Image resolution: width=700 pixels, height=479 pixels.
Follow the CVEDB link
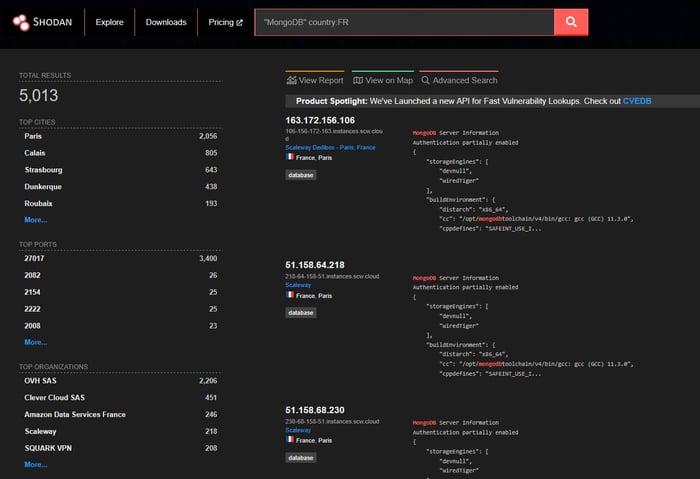pyautogui.click(x=637, y=101)
